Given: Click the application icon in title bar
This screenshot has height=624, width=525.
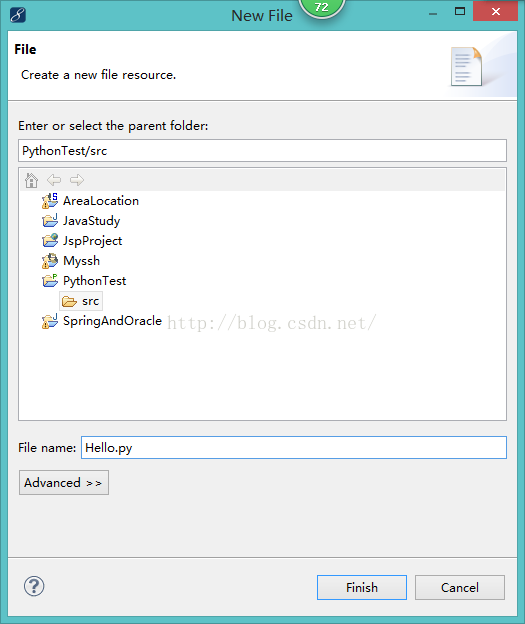Looking at the screenshot, I should tap(18, 15).
